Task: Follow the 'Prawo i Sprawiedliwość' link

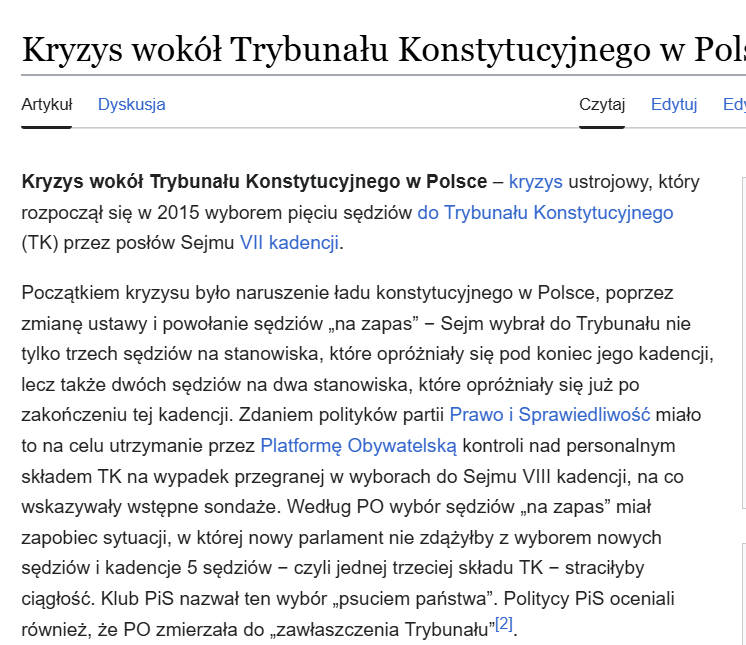Action: click(x=550, y=415)
